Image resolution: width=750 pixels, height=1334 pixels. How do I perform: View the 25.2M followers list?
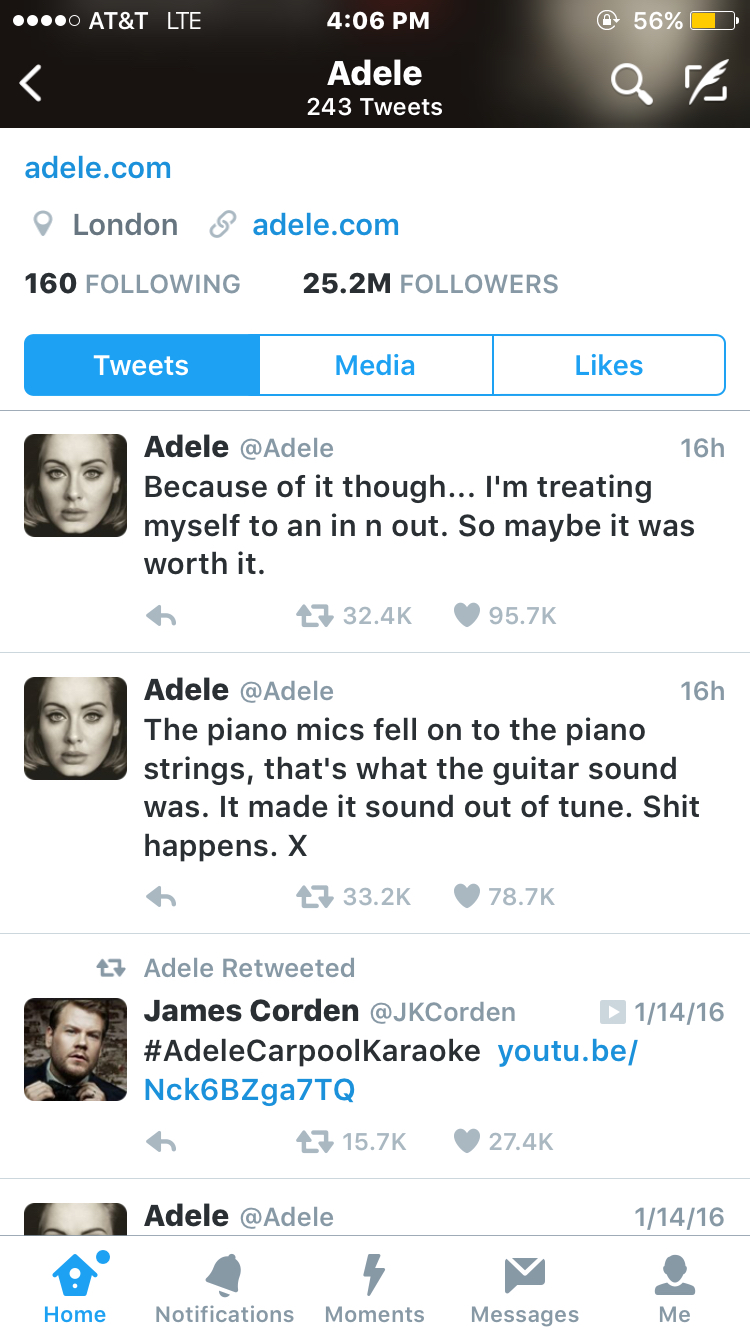click(x=430, y=284)
